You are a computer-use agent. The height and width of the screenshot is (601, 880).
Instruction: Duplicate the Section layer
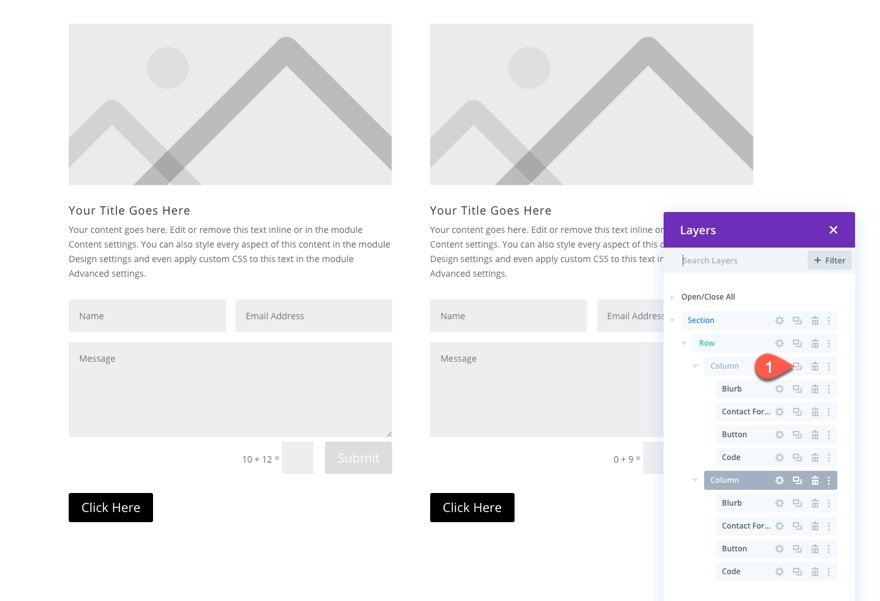click(x=797, y=320)
